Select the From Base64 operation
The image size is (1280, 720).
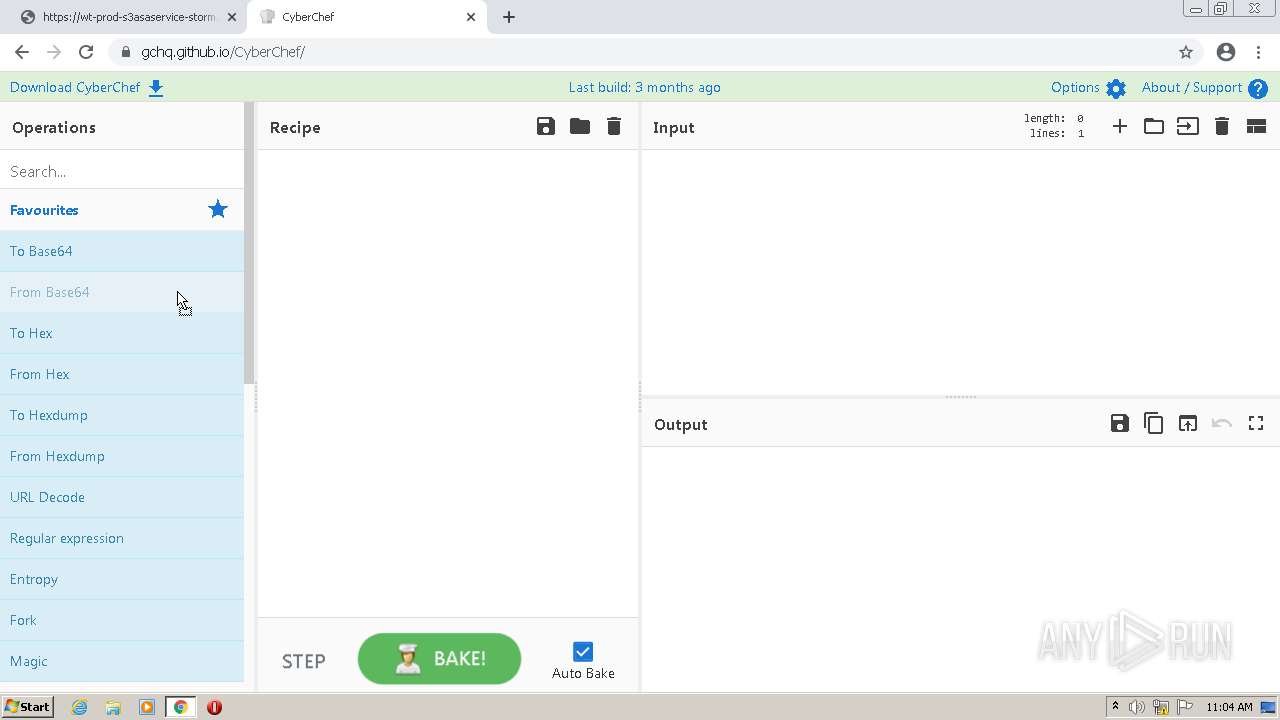[121, 292]
